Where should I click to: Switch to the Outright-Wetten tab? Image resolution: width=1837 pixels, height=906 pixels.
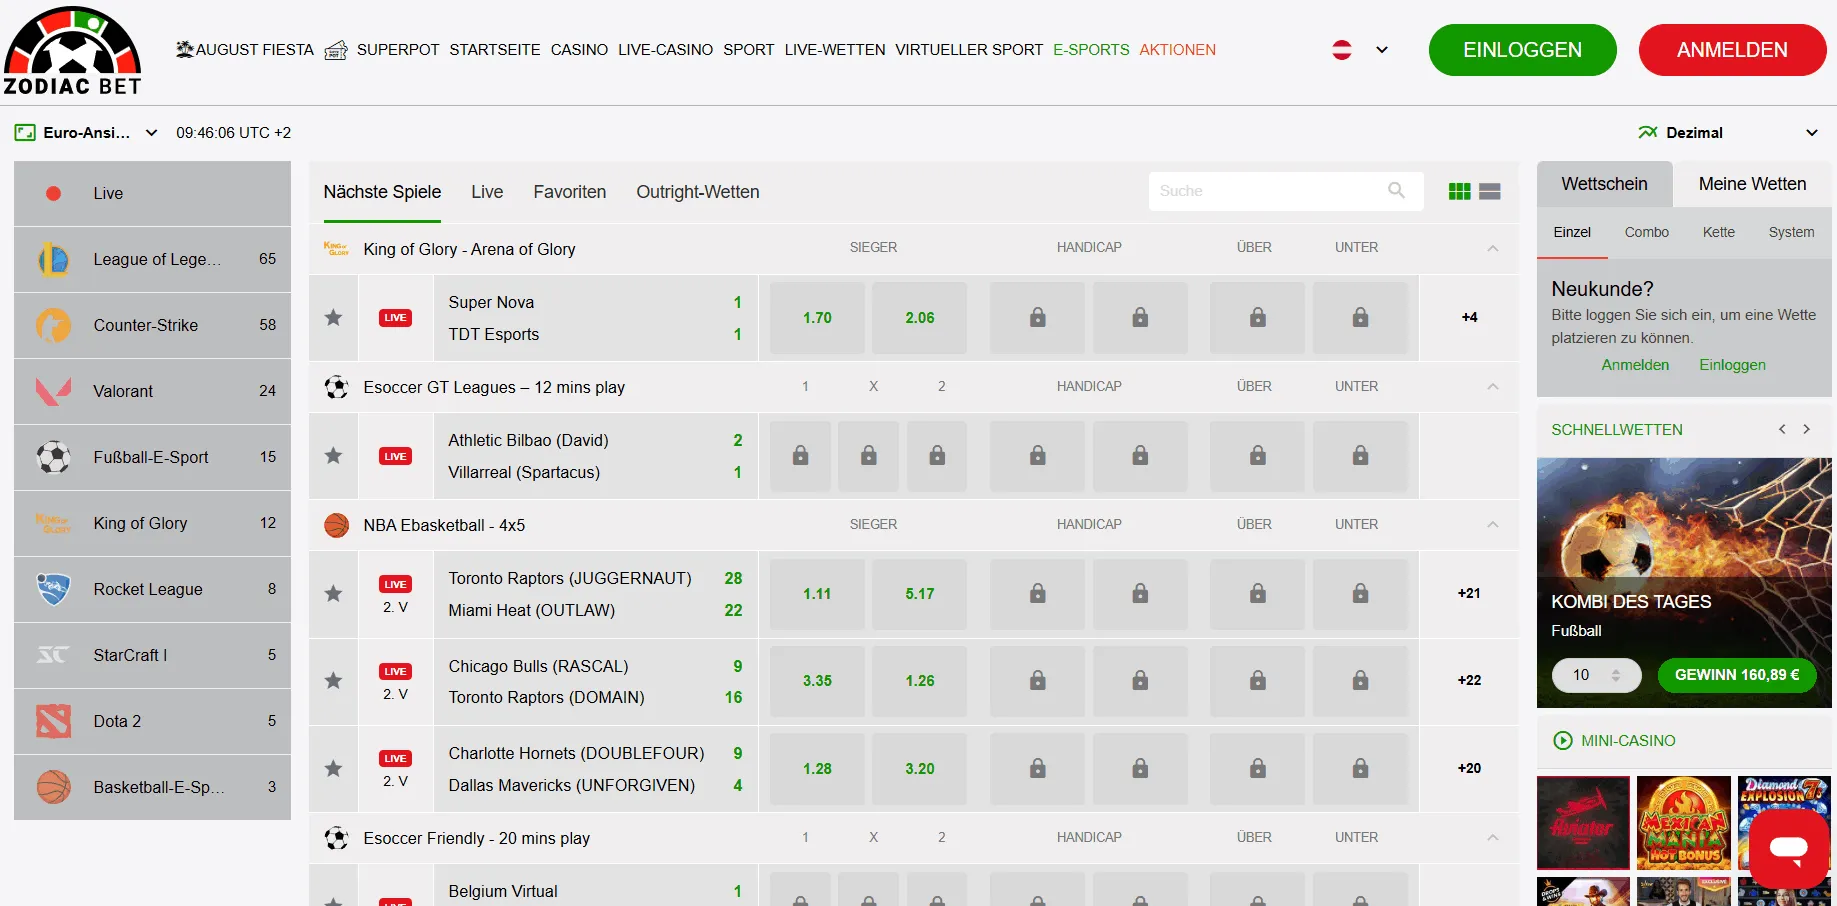[x=697, y=192]
